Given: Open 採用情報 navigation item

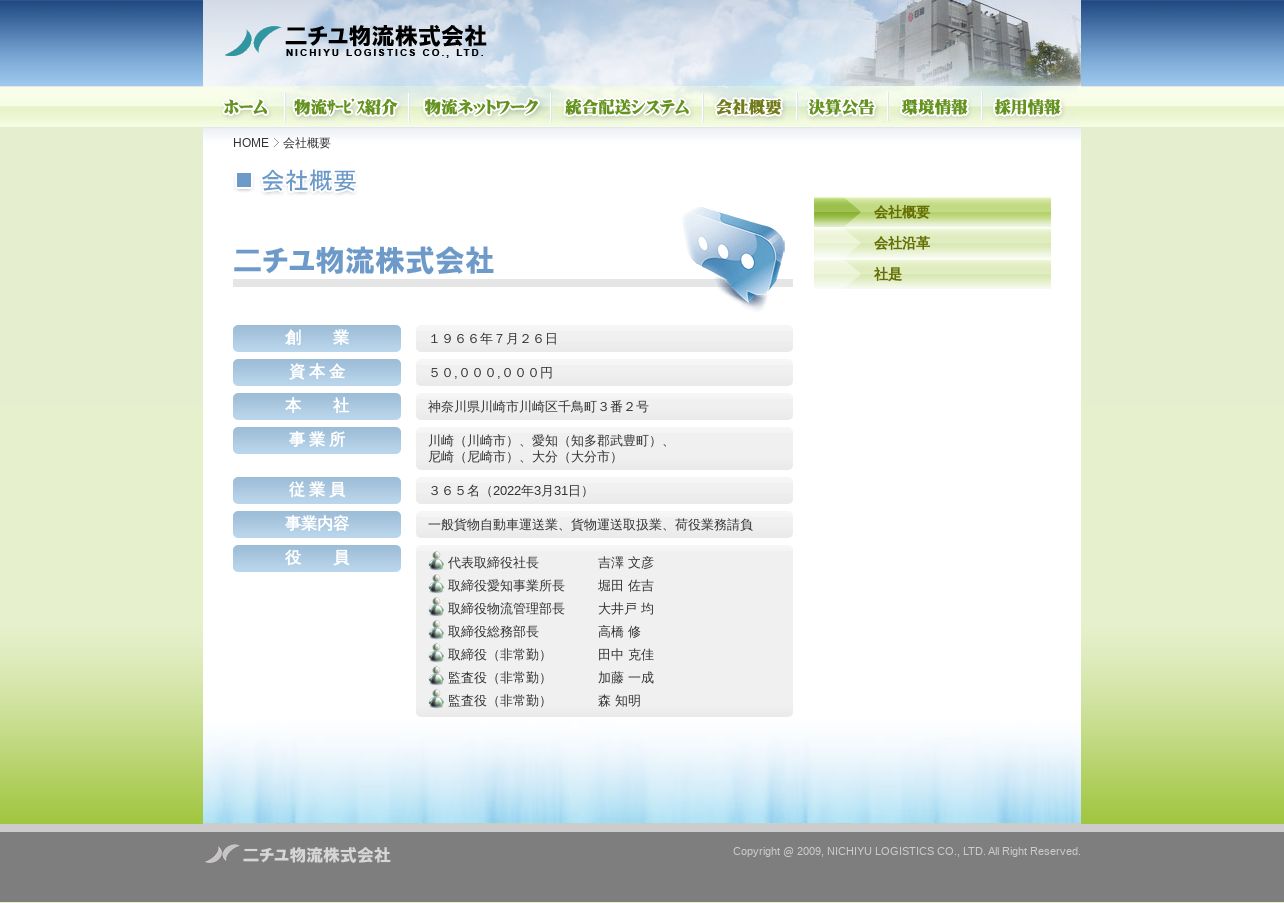Looking at the screenshot, I should (x=1027, y=107).
